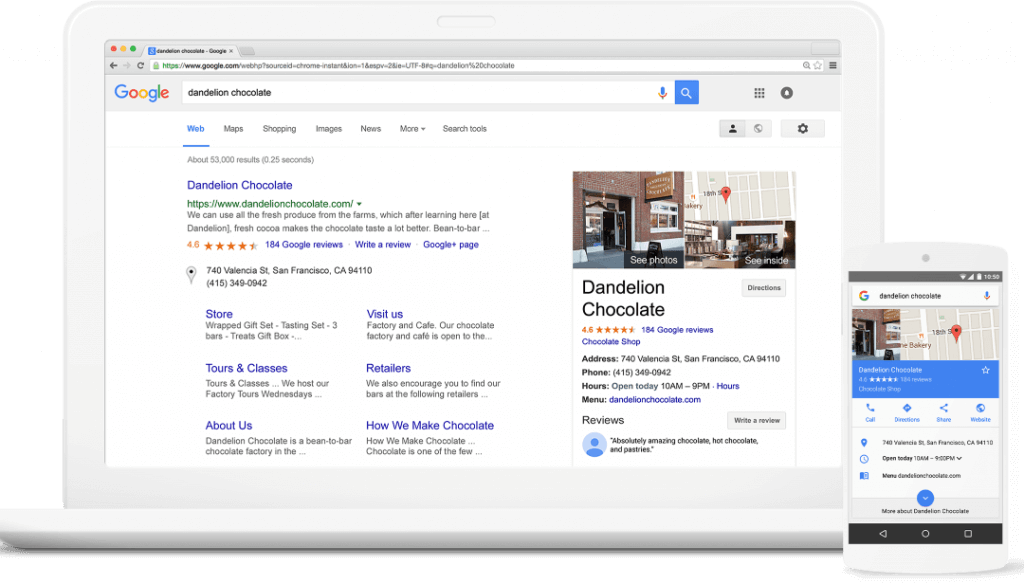The width and height of the screenshot is (1024, 584).
Task: Switch to global results globe toggle
Action: pos(759,129)
